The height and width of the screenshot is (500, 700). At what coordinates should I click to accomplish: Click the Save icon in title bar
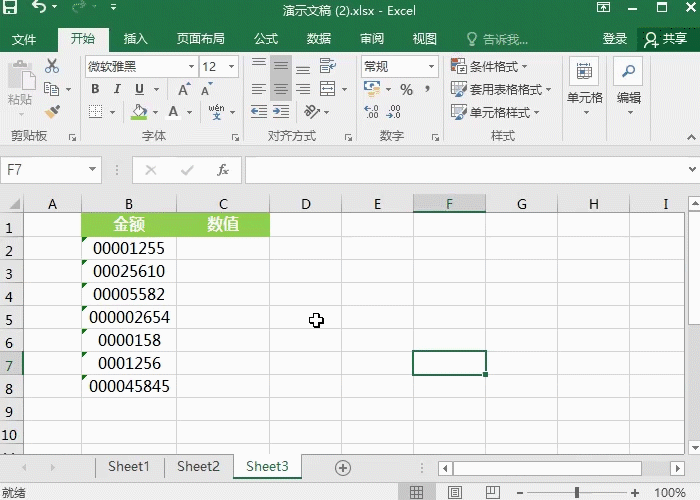(x=13, y=10)
